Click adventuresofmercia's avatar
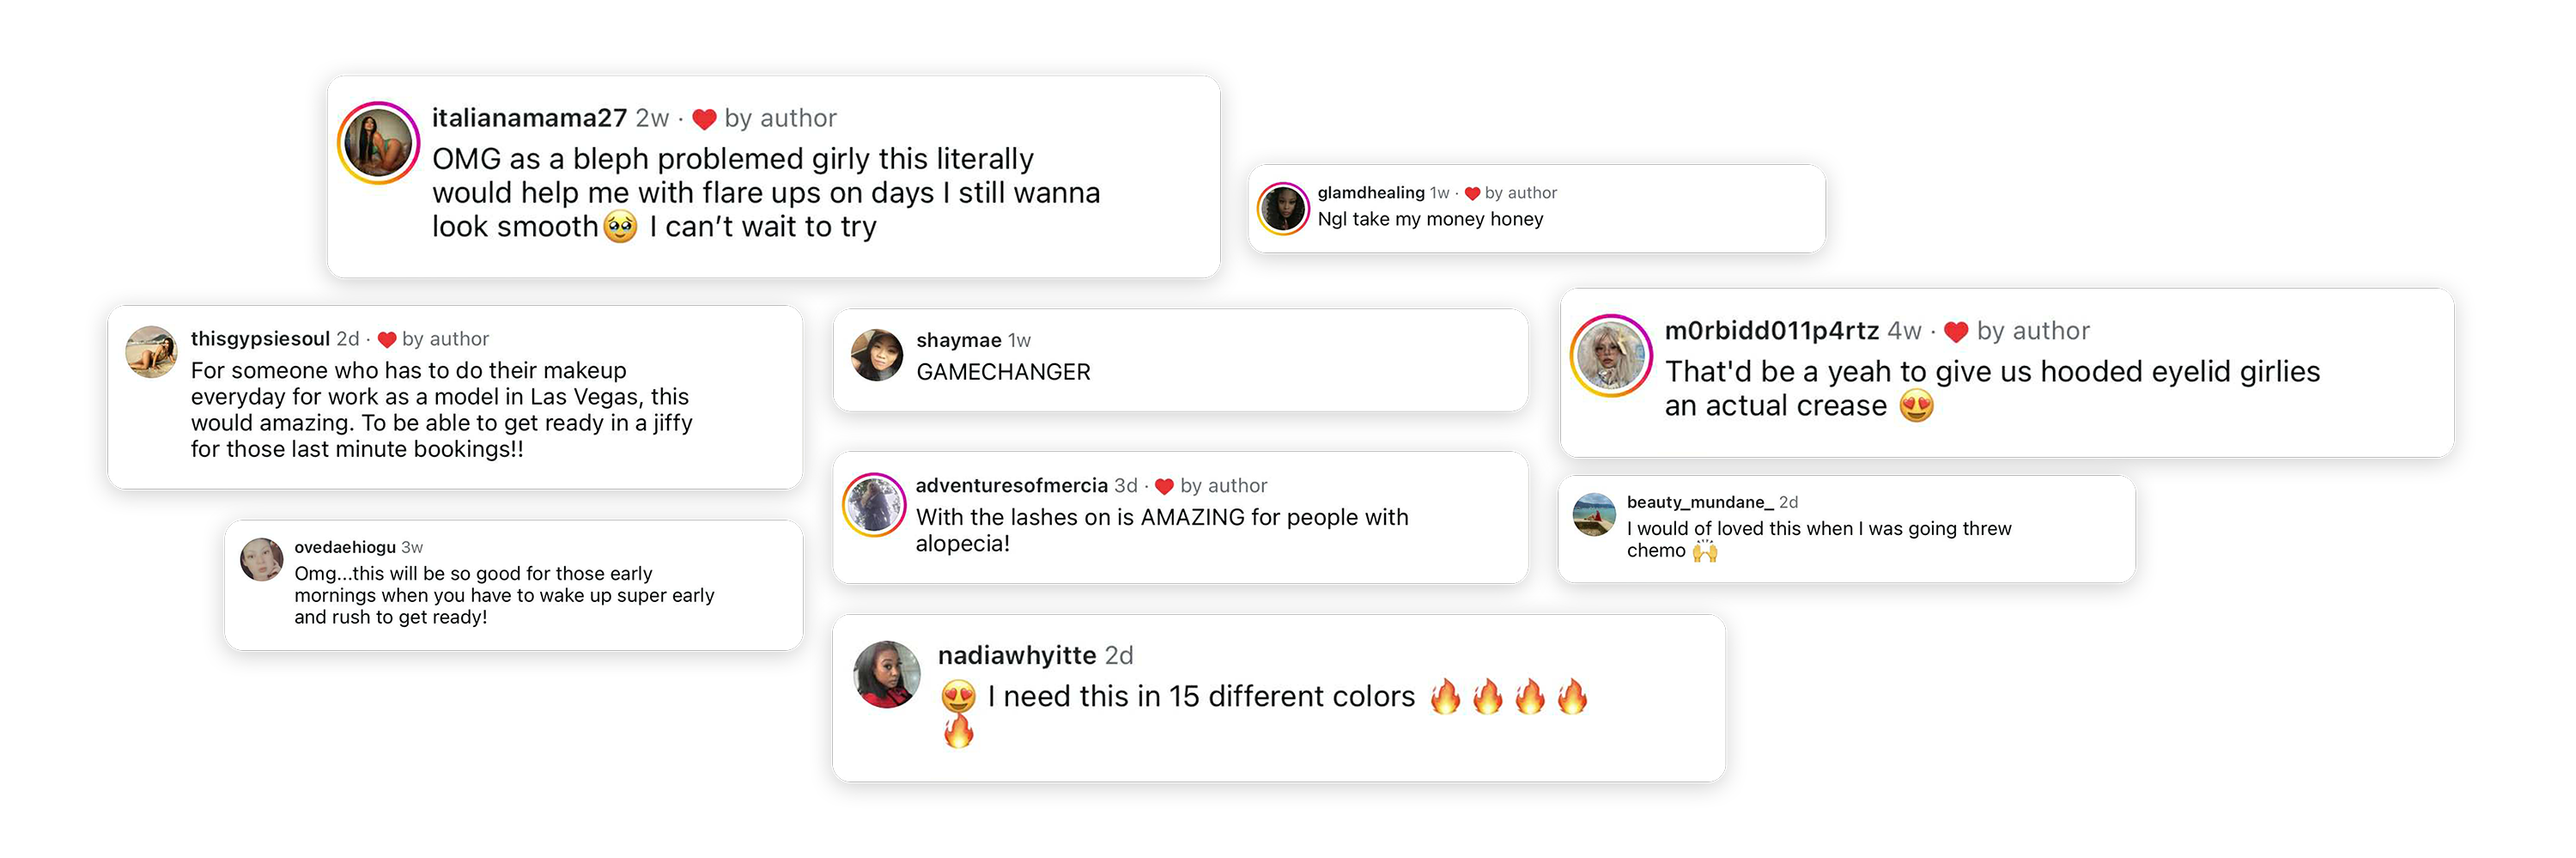The image size is (2576, 858). (874, 505)
